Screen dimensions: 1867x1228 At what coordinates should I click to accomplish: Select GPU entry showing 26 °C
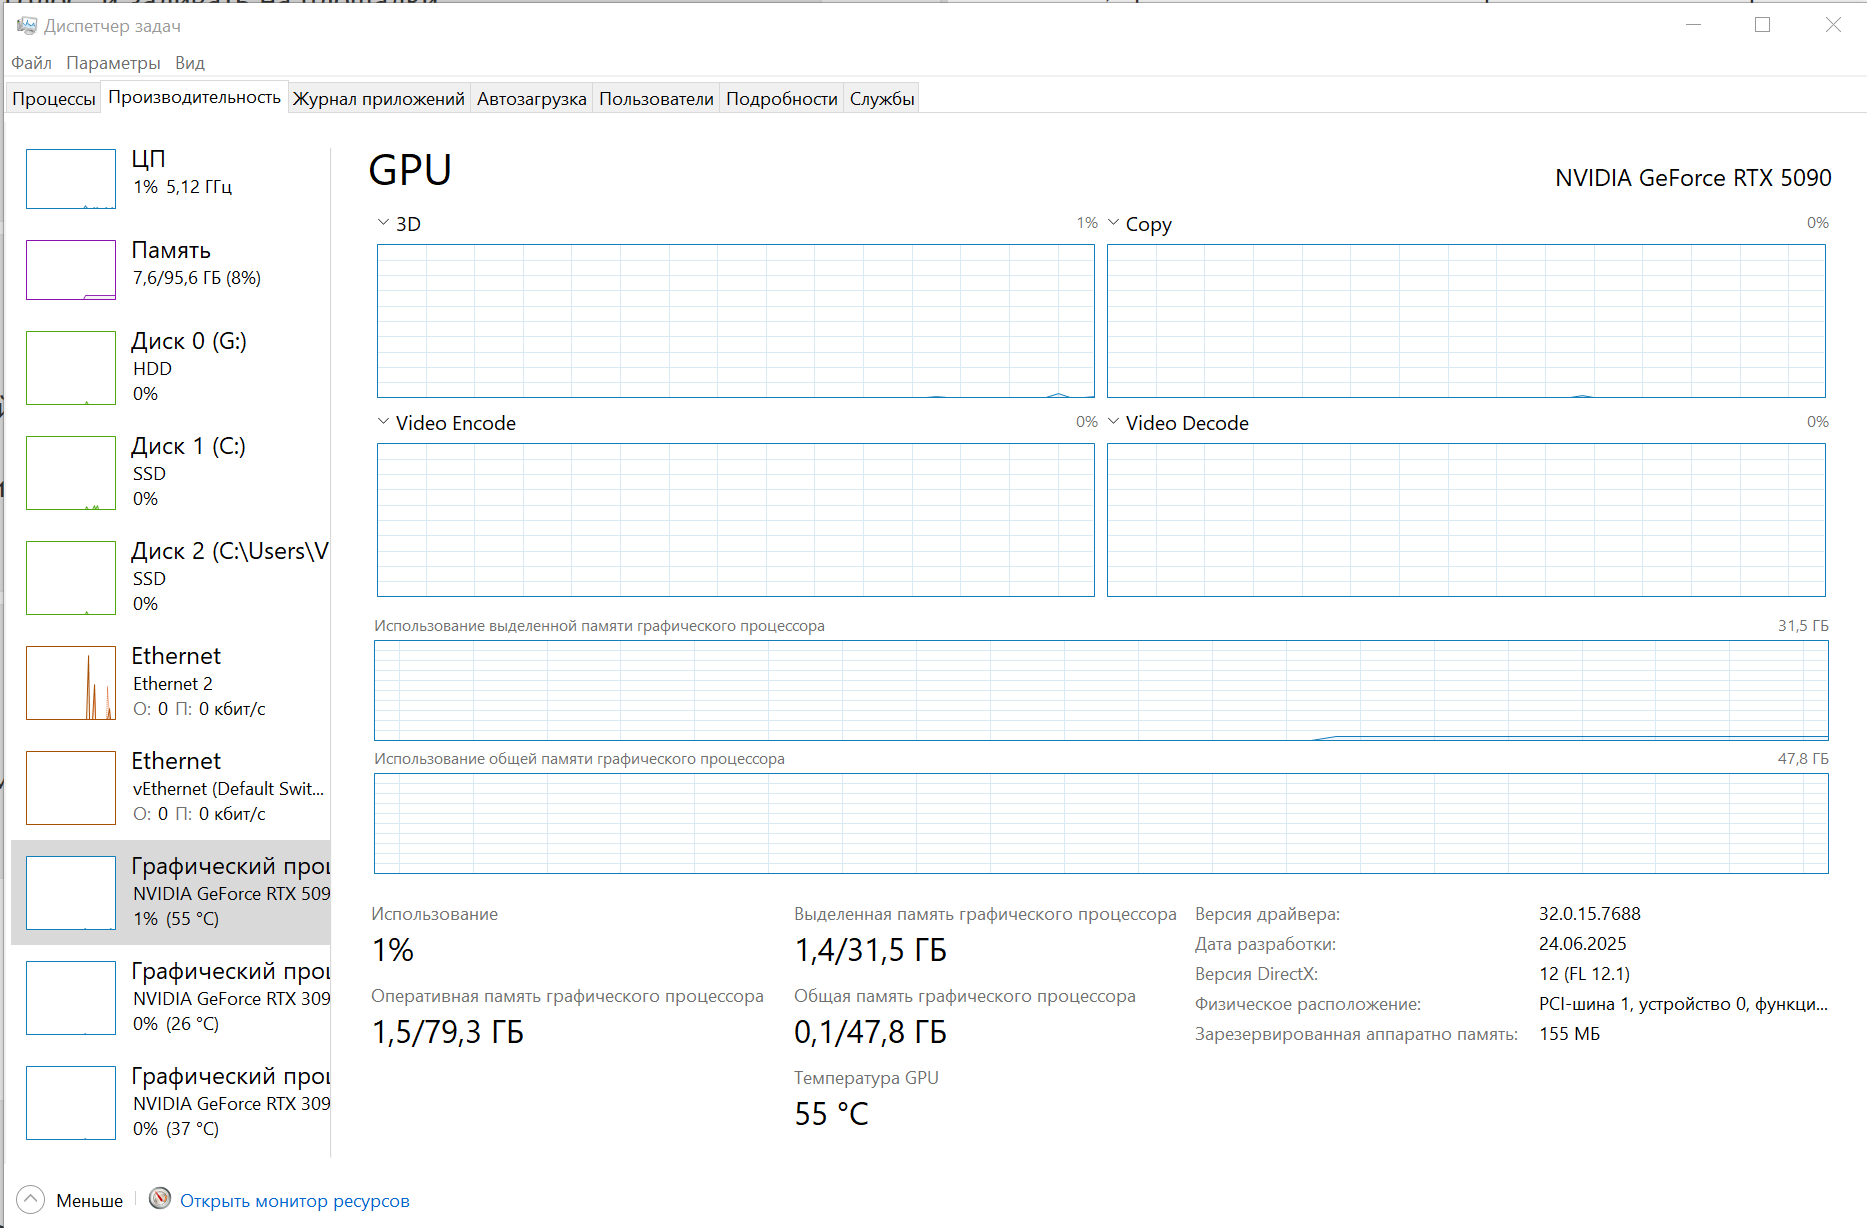tap(71, 998)
